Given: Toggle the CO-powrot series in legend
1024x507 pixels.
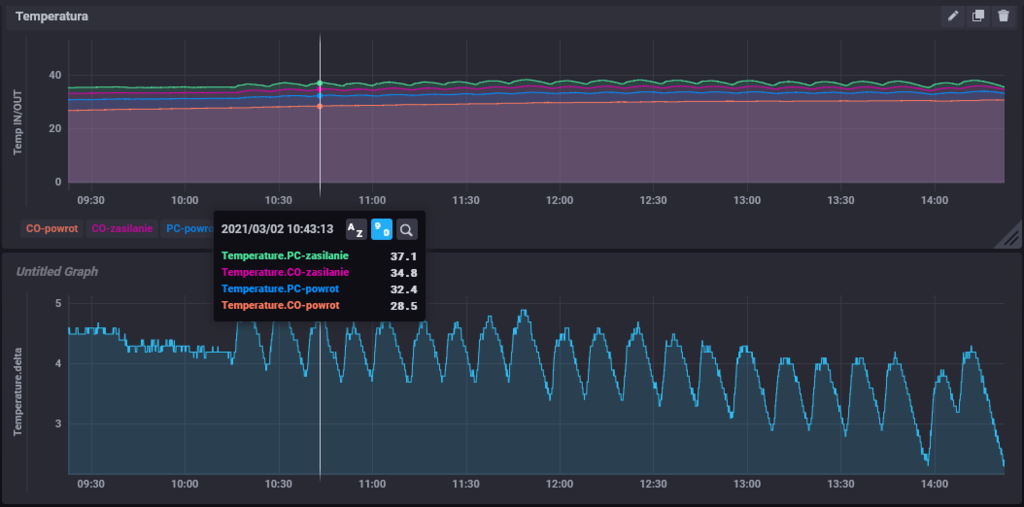Looking at the screenshot, I should pyautogui.click(x=52, y=229).
